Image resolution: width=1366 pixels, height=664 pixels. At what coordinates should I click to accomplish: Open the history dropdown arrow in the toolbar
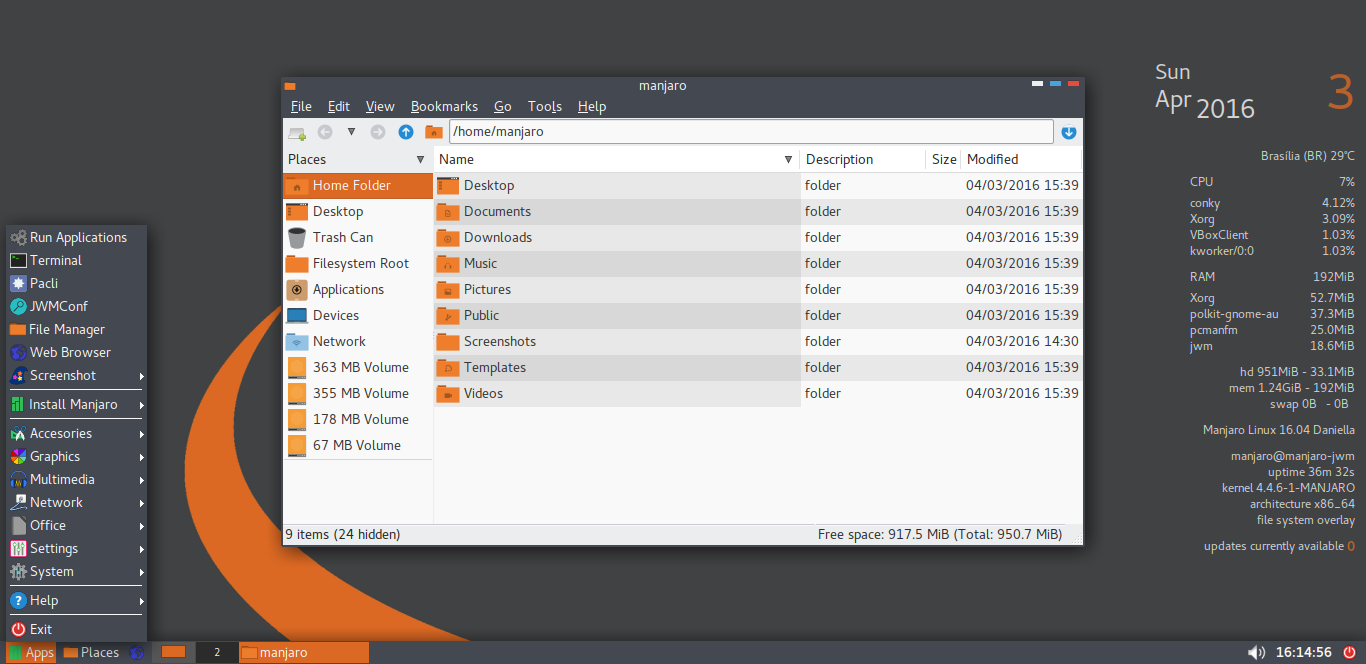351,132
